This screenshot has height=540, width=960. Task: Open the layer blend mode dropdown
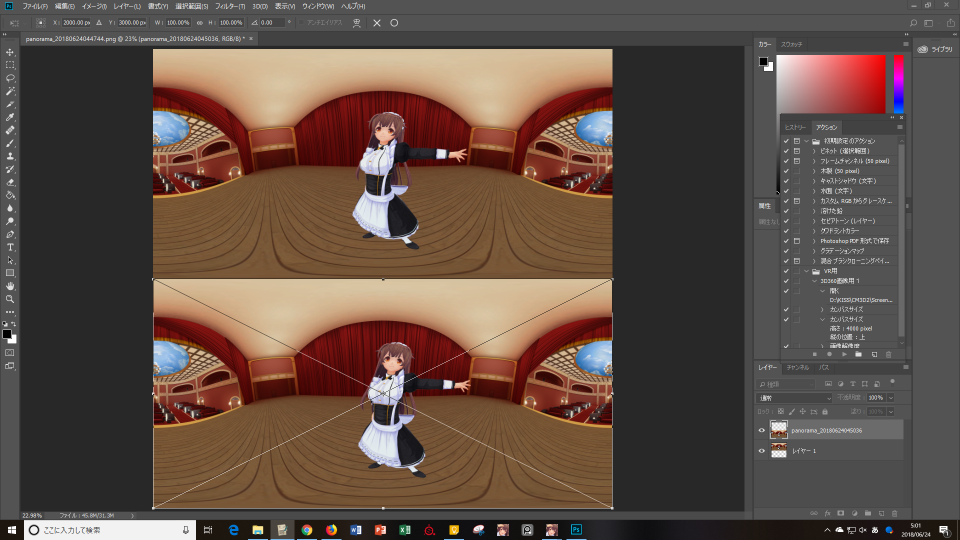(x=794, y=398)
